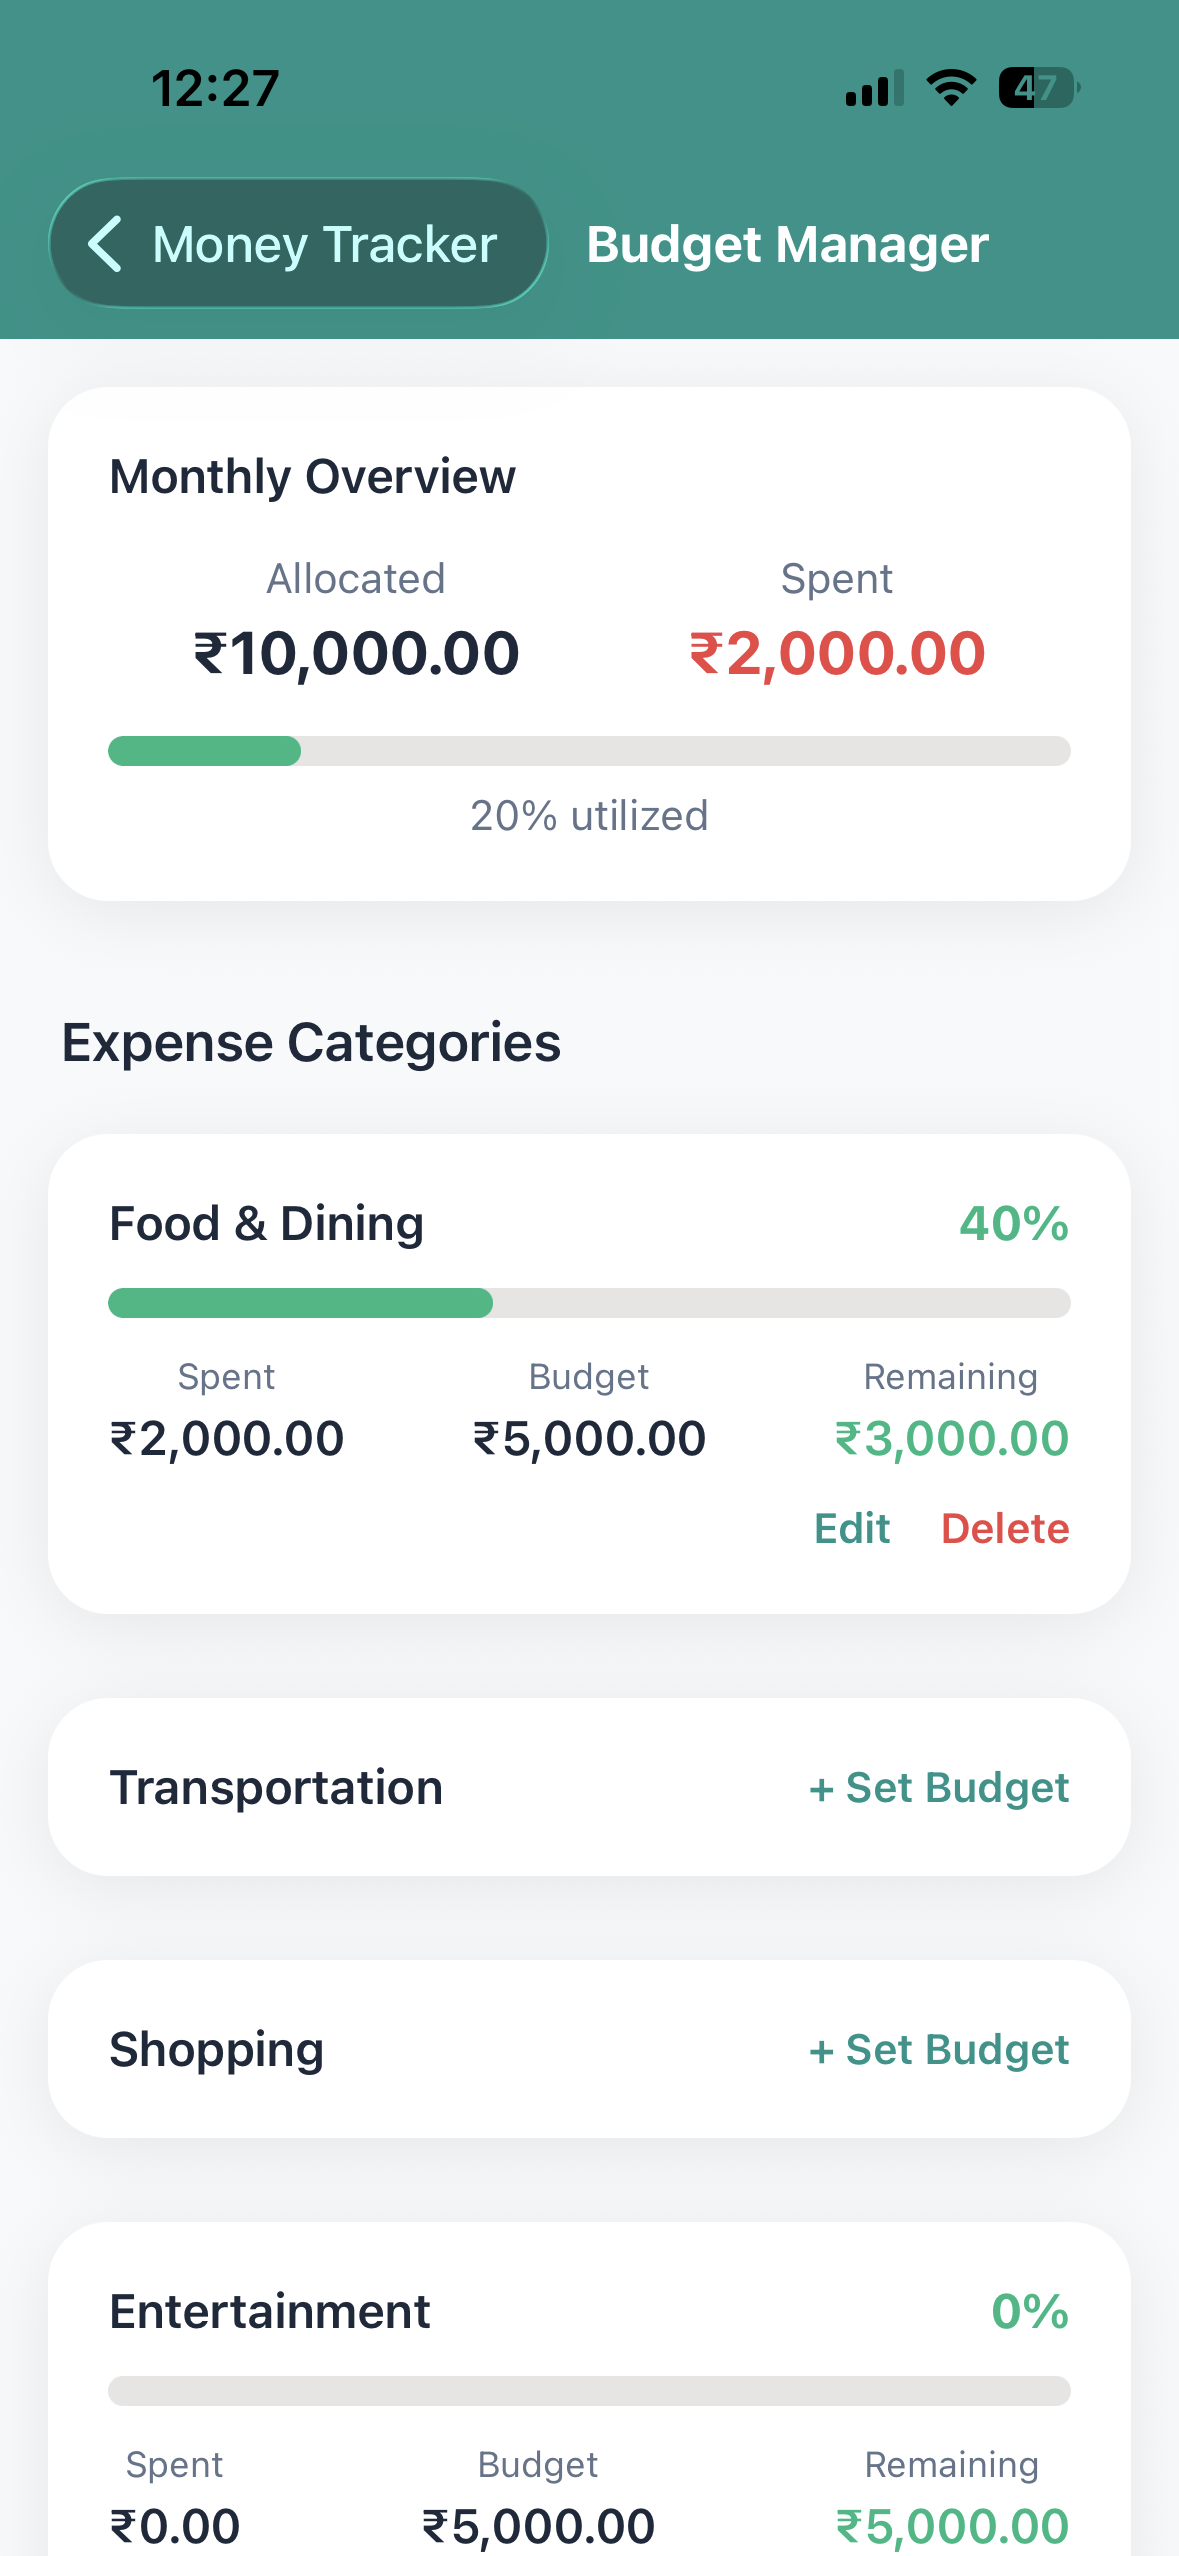The image size is (1179, 2556).
Task: Tap the Shopping category name
Action: (x=217, y=2050)
